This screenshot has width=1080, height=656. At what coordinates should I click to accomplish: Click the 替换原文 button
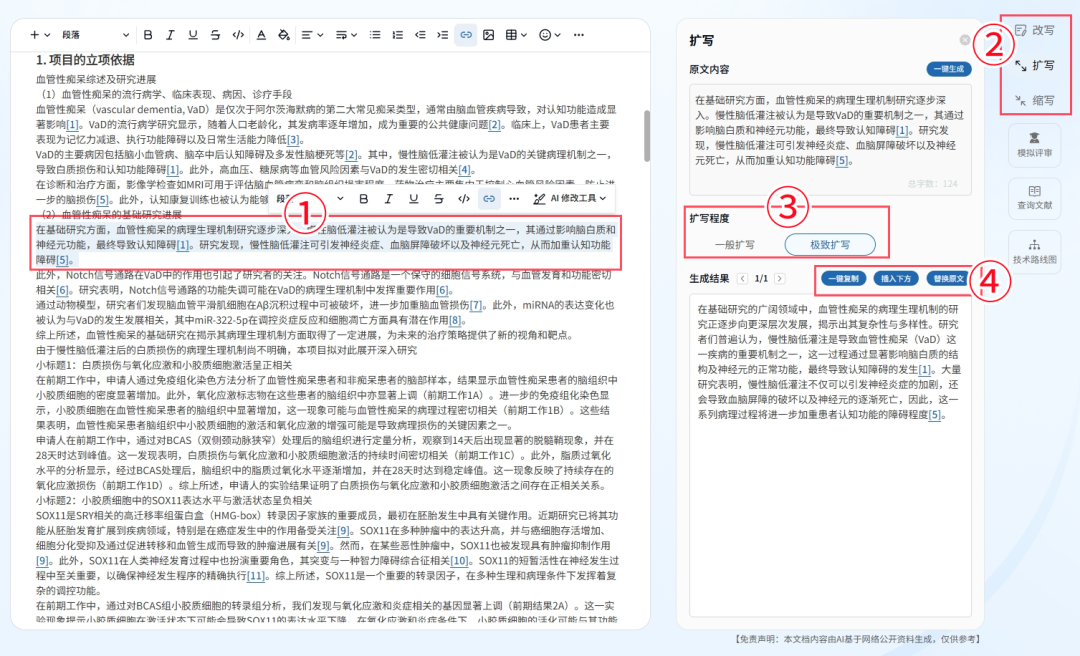pyautogui.click(x=948, y=278)
